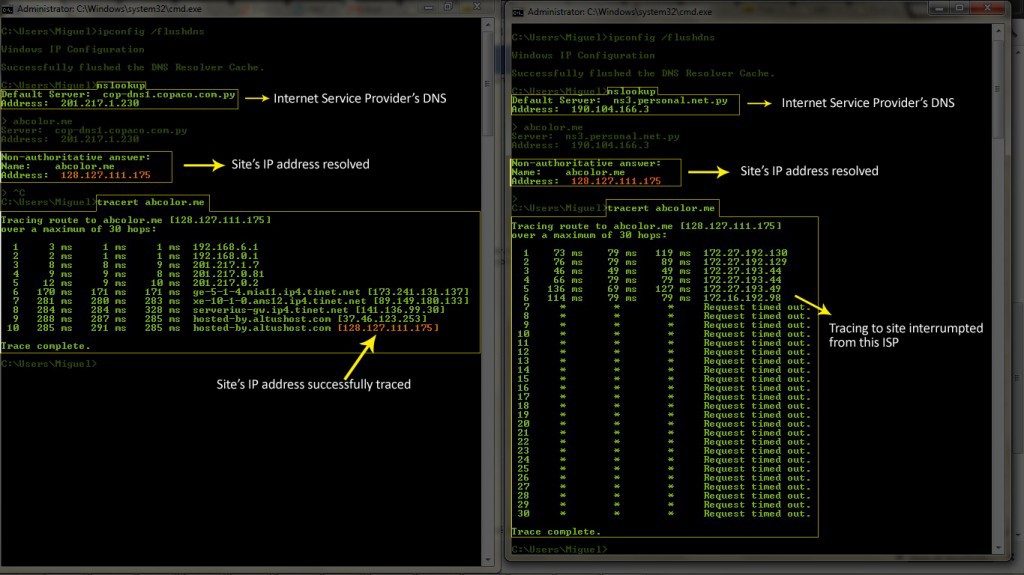Maximize the left cmd.exe window
The image size is (1024, 575).
click(449, 7)
